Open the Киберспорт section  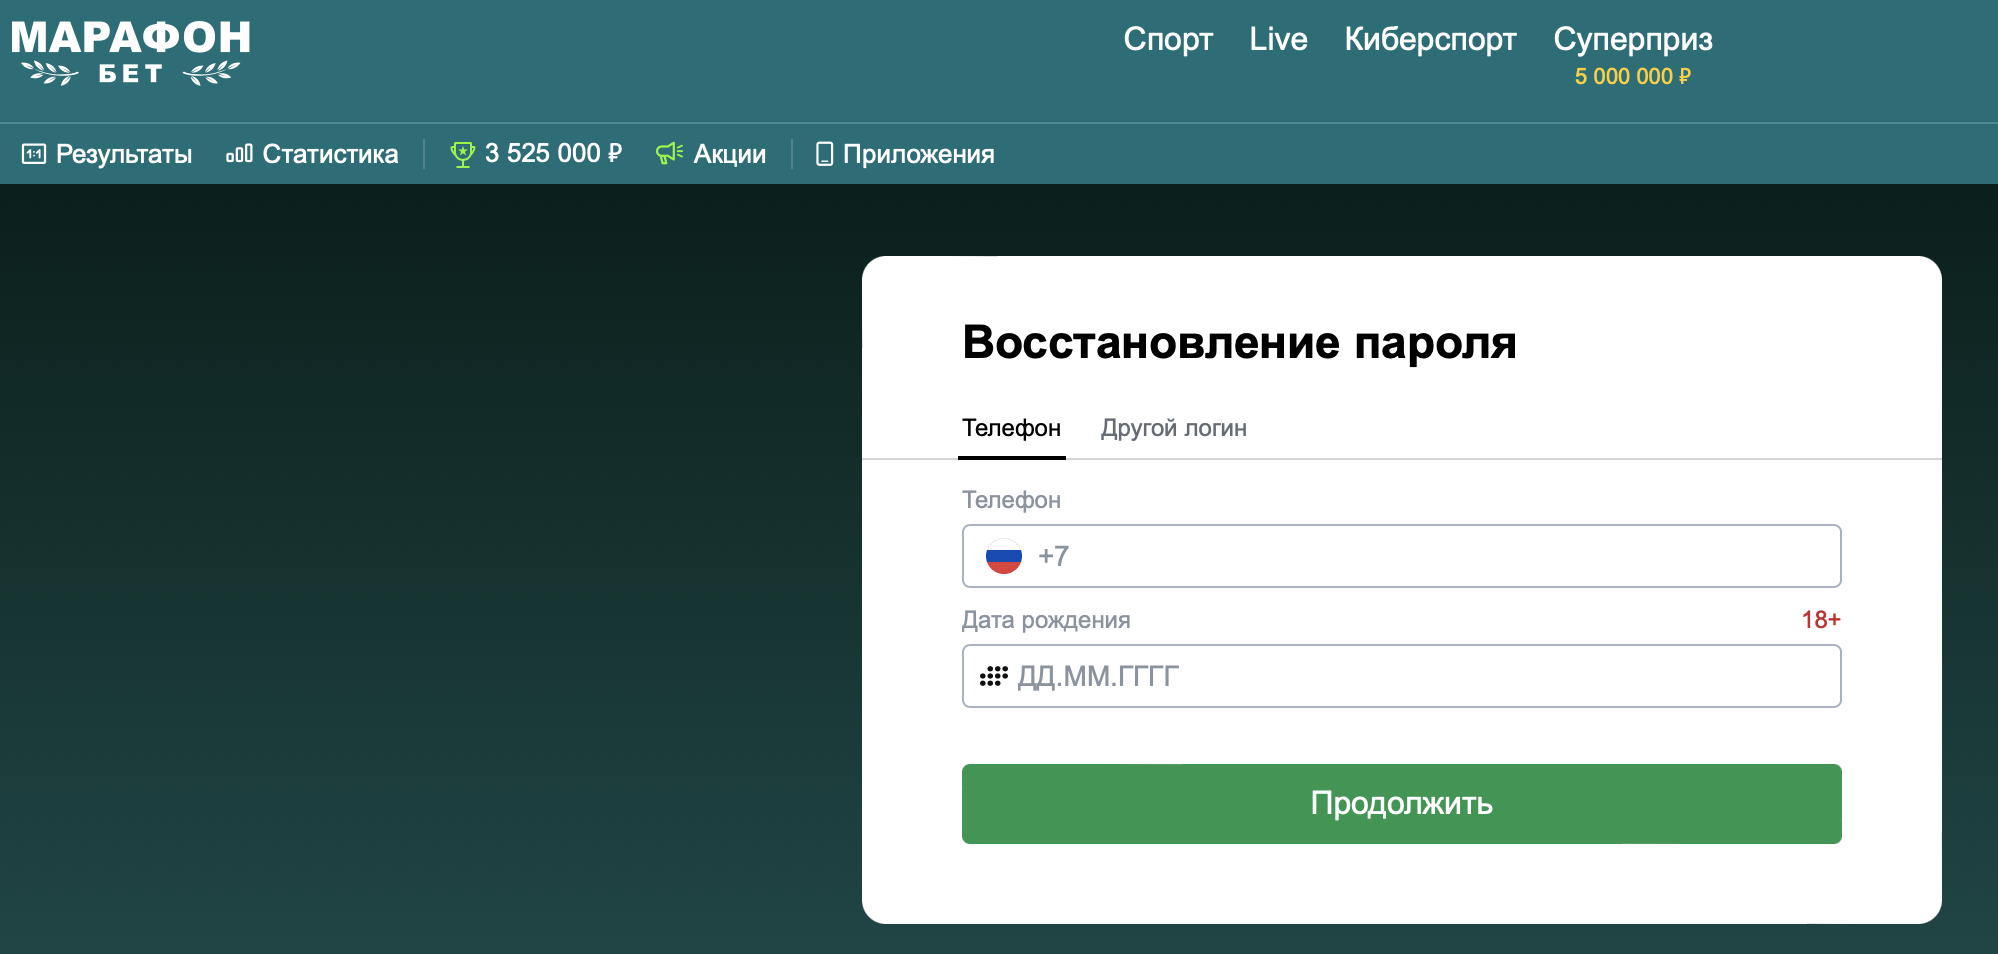tap(1430, 39)
